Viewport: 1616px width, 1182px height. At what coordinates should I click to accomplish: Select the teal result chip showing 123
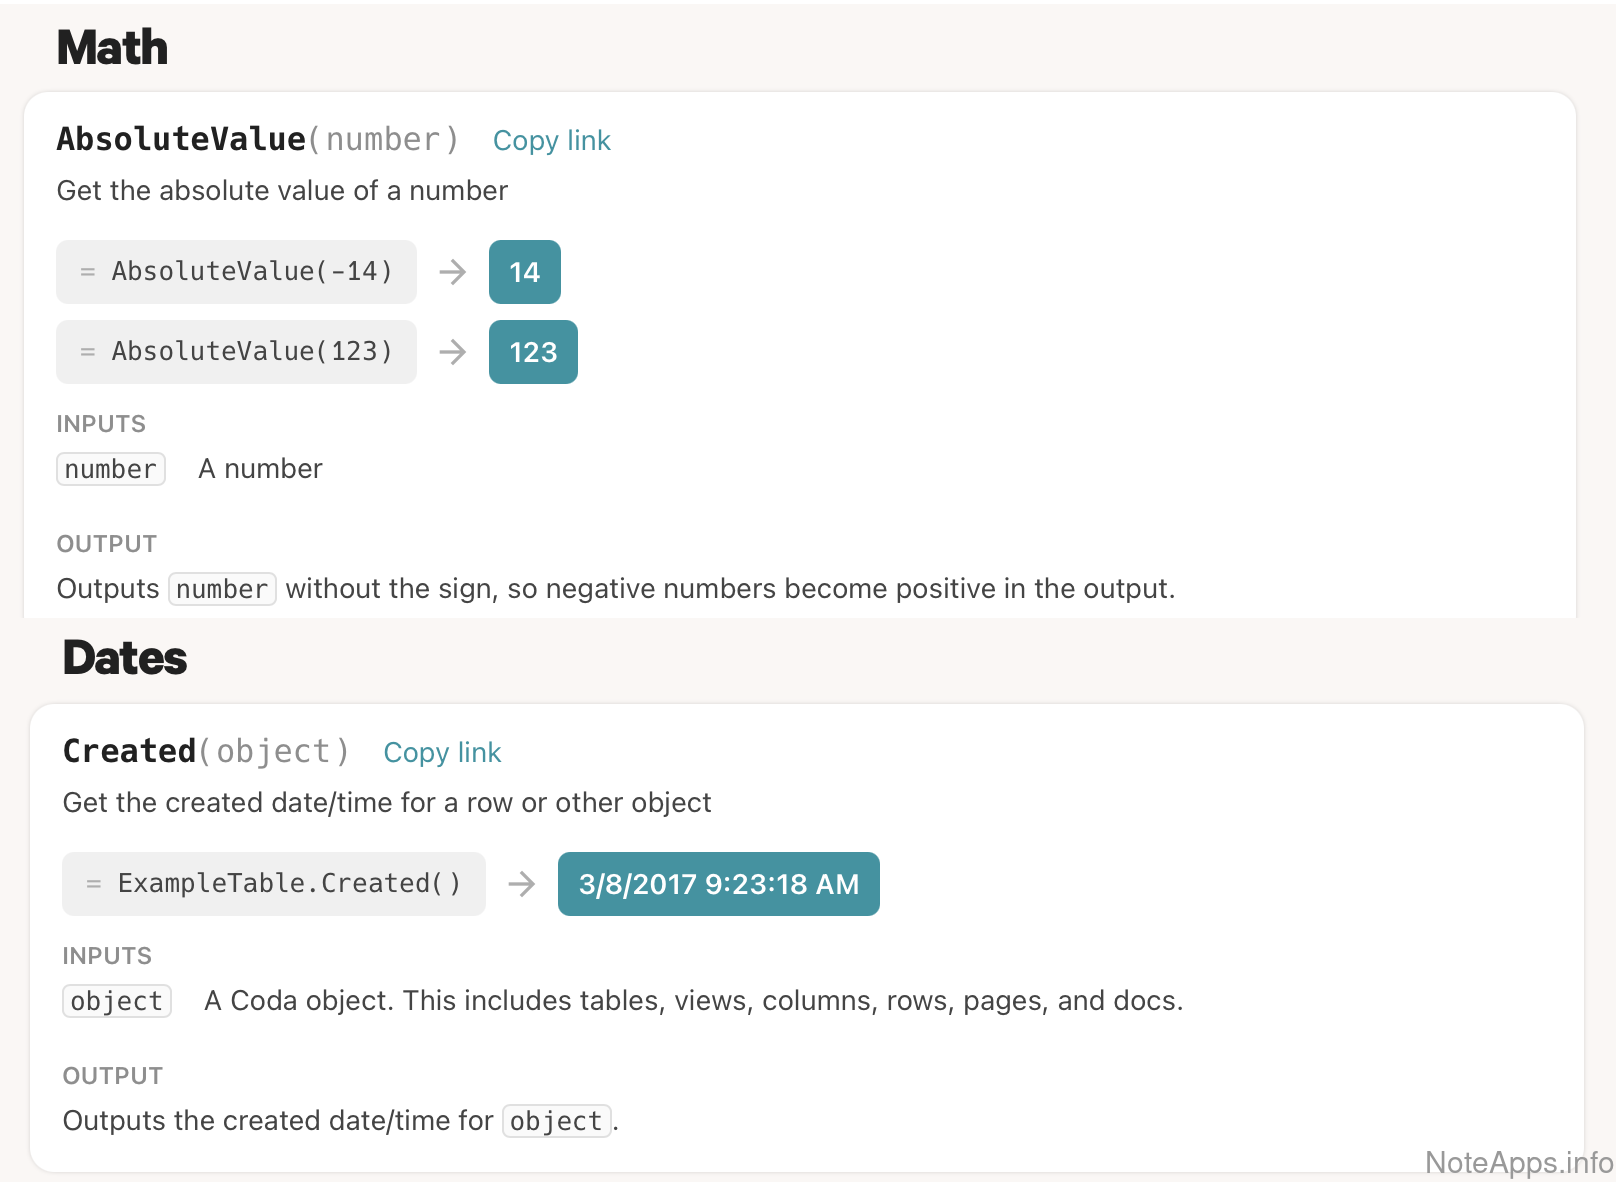point(533,352)
